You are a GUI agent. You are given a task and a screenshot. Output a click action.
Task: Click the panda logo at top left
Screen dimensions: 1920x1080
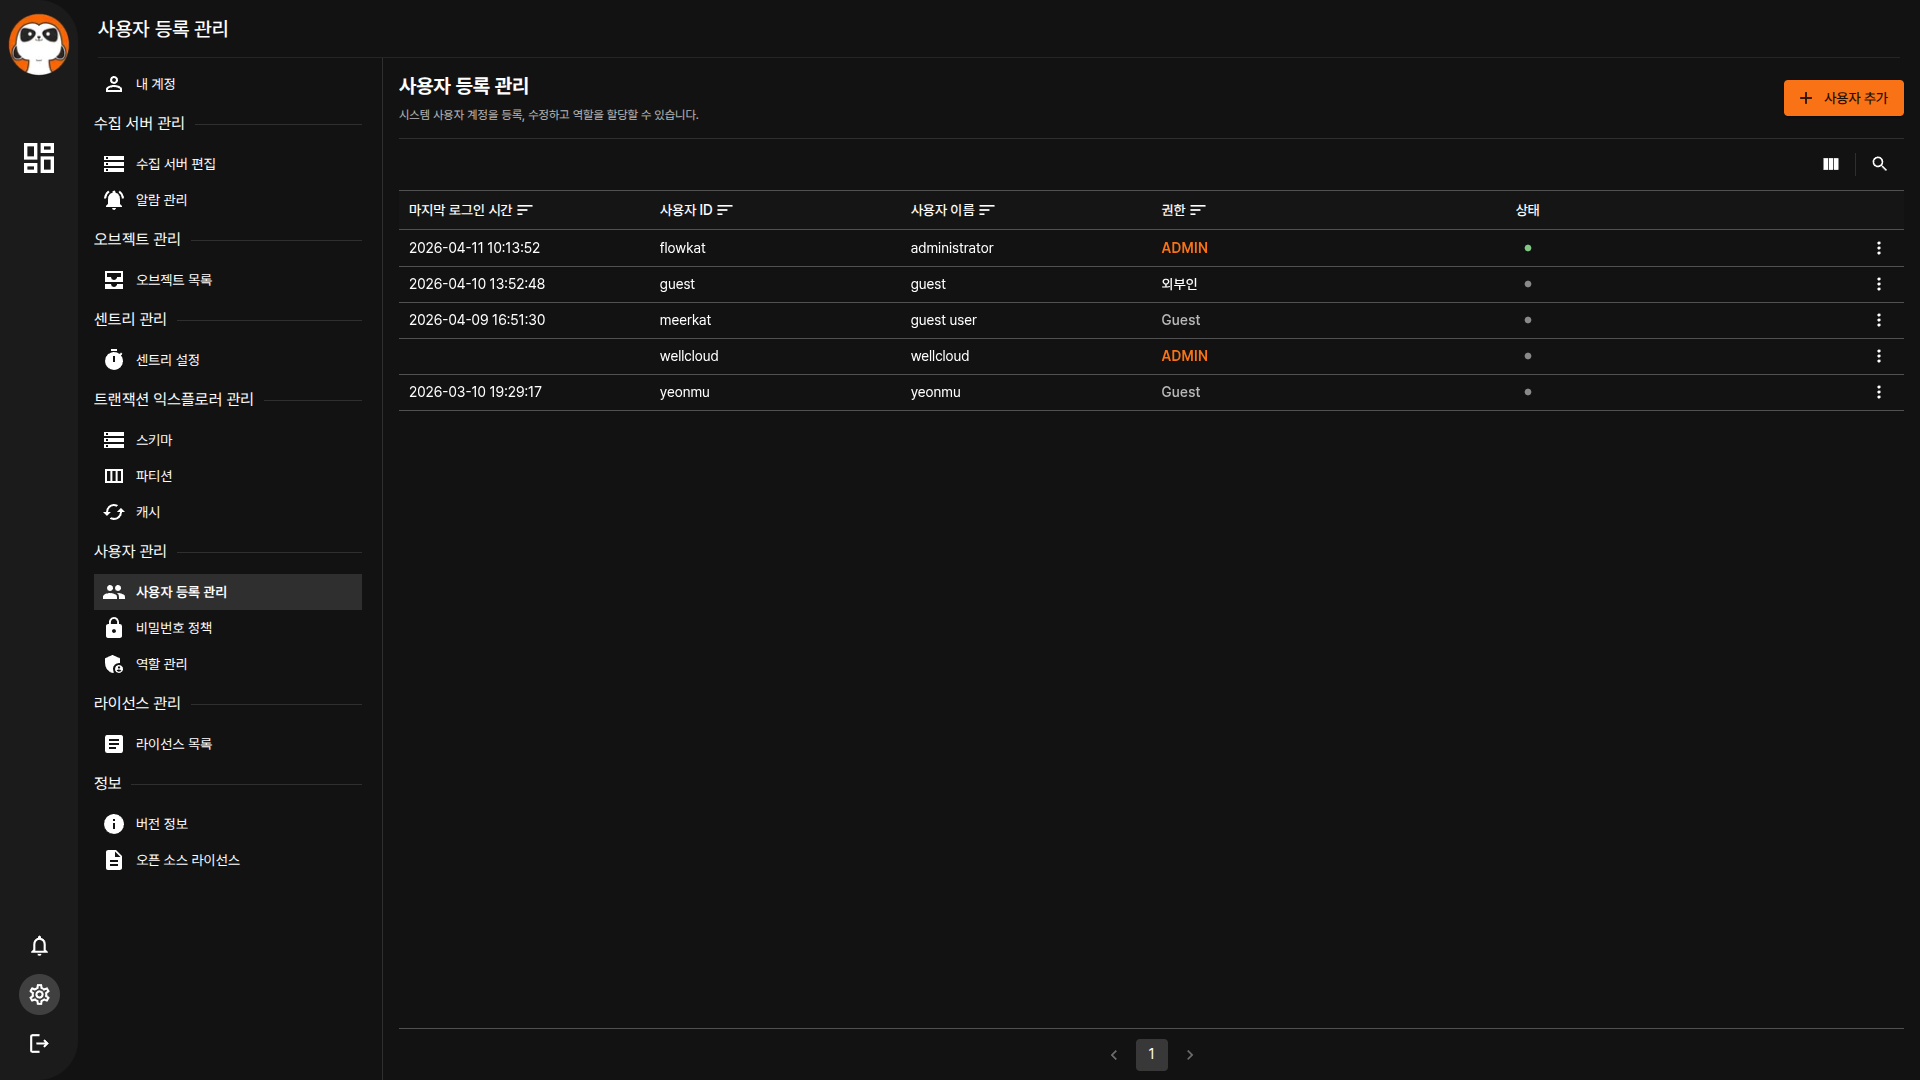coord(39,44)
